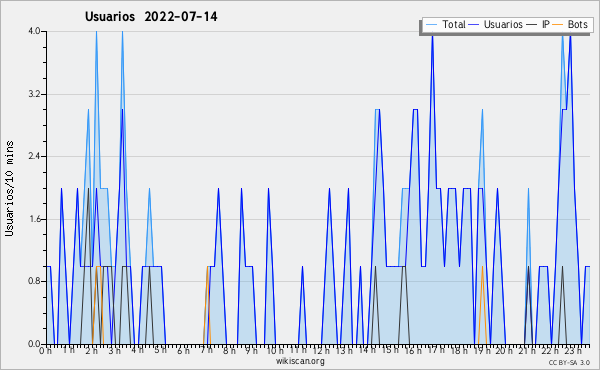Click the orange Bots peak at 7 h
This screenshot has width=600, height=370.
pyautogui.click(x=207, y=267)
